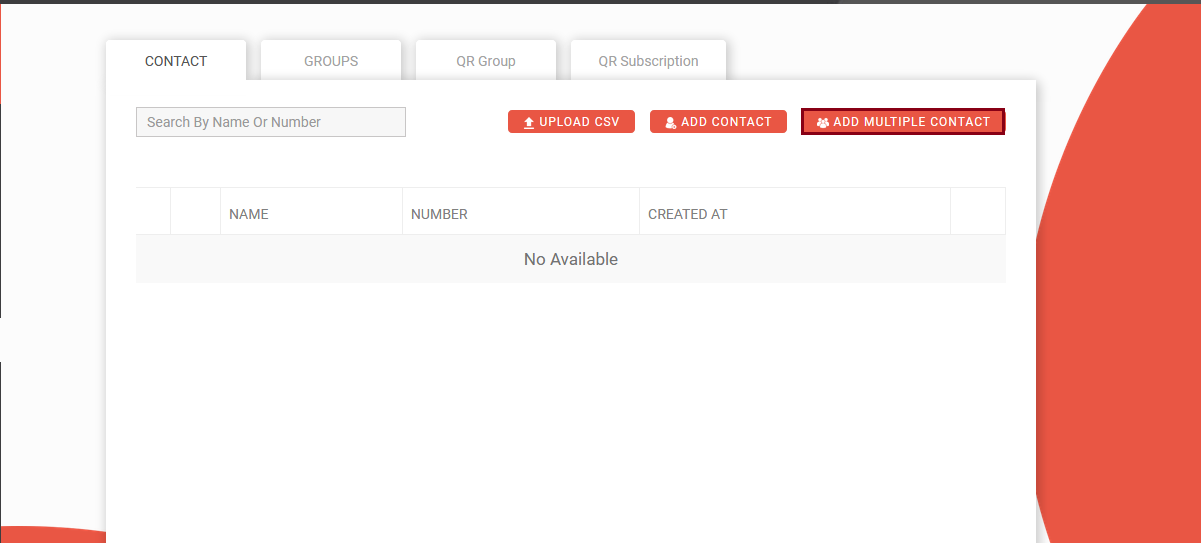
Task: Click the ADD CONTACT button
Action: [x=718, y=122]
